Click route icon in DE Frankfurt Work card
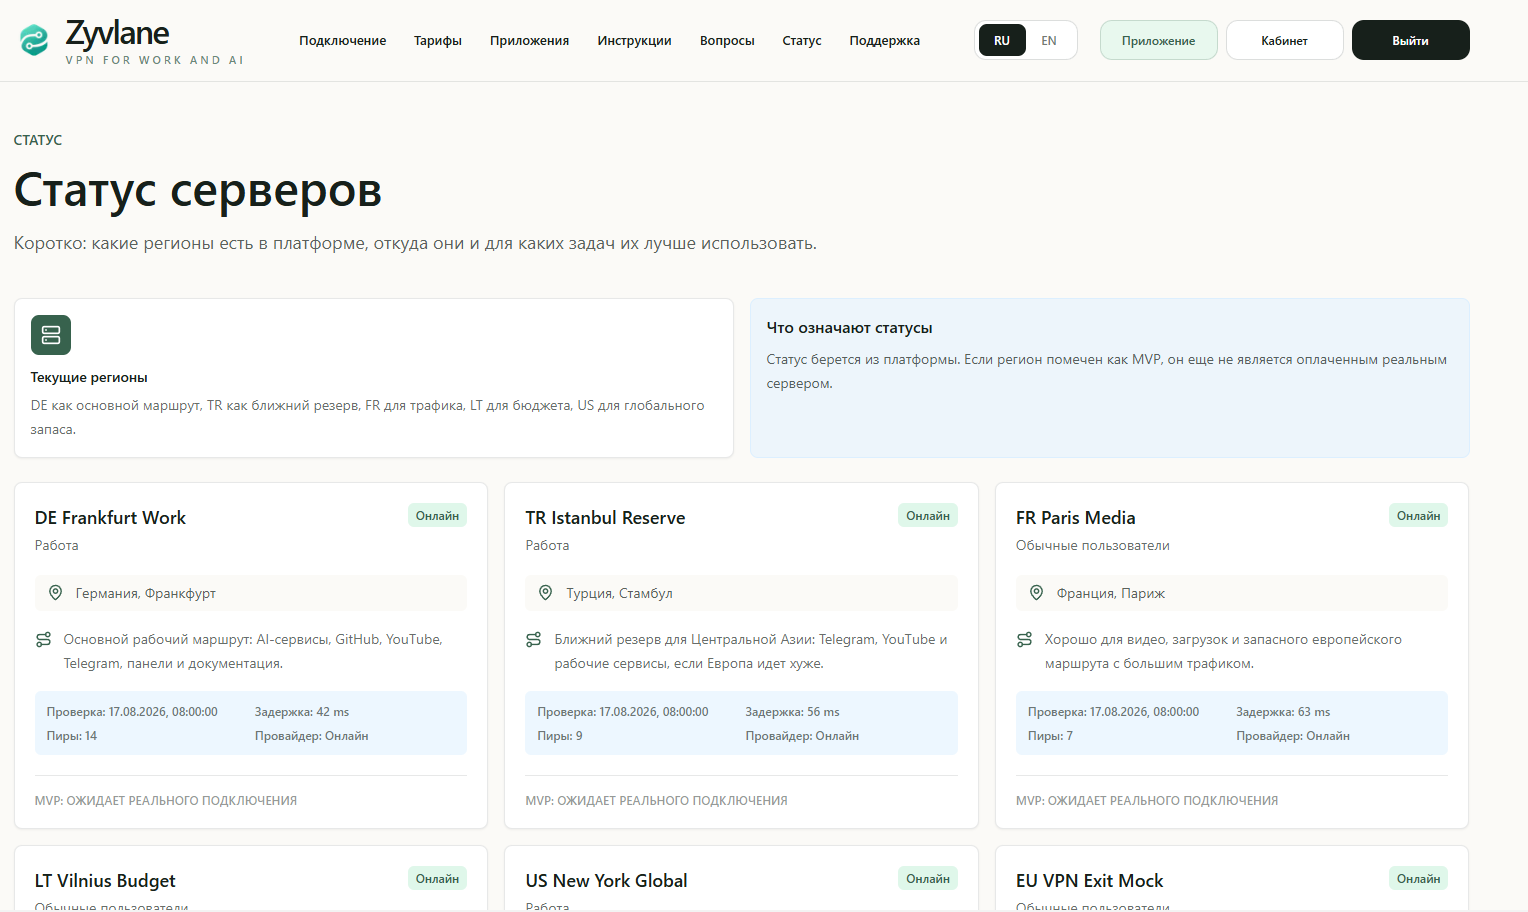Screen dimensions: 1528x912 pos(44,639)
